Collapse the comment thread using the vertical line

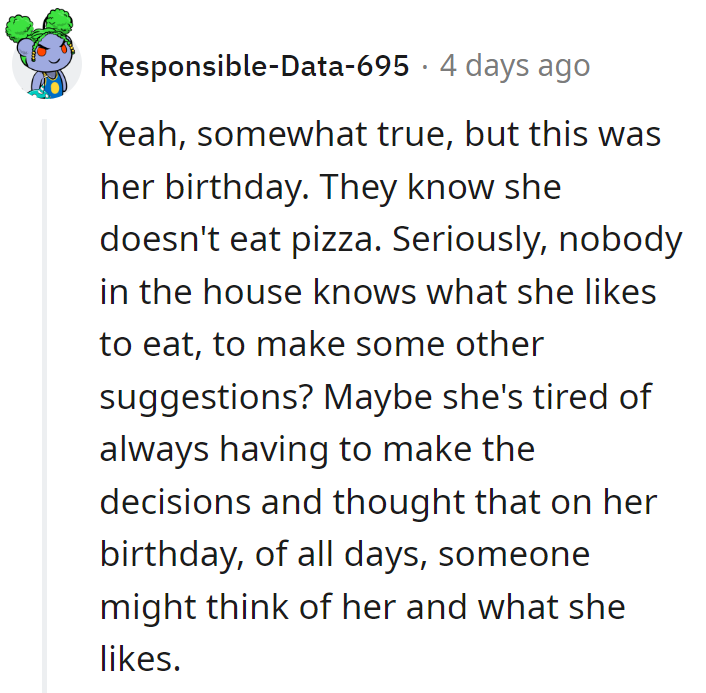42,400
